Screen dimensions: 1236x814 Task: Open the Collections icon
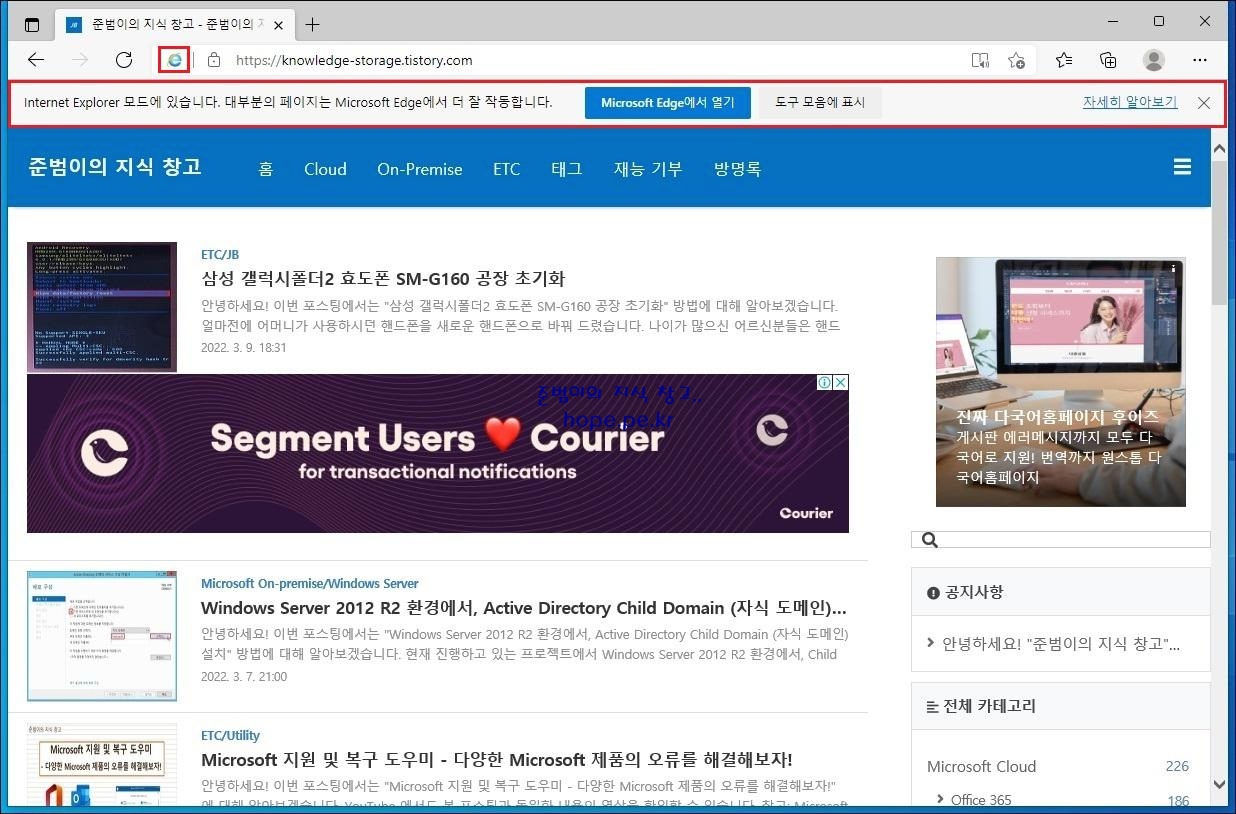[1108, 60]
